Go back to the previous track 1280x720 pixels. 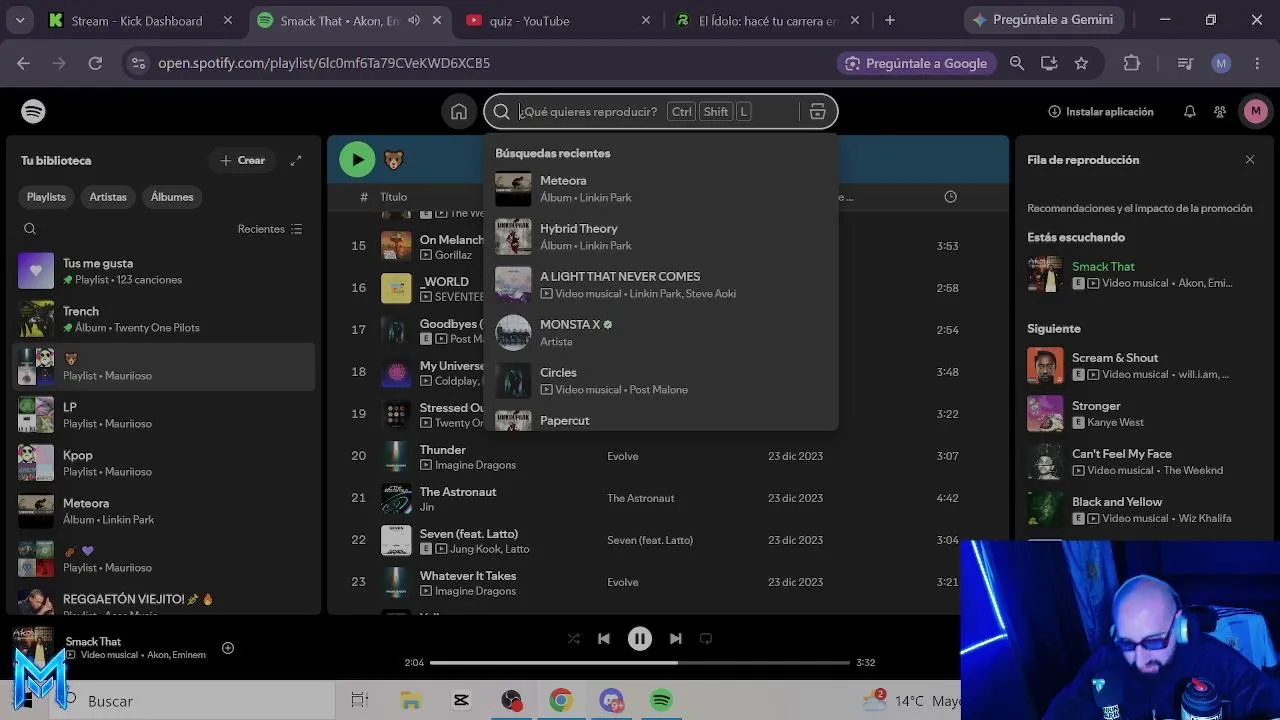pos(604,638)
